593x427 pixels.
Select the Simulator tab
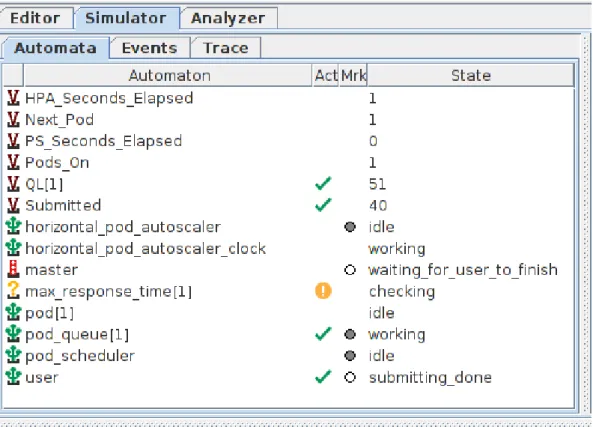coord(126,18)
